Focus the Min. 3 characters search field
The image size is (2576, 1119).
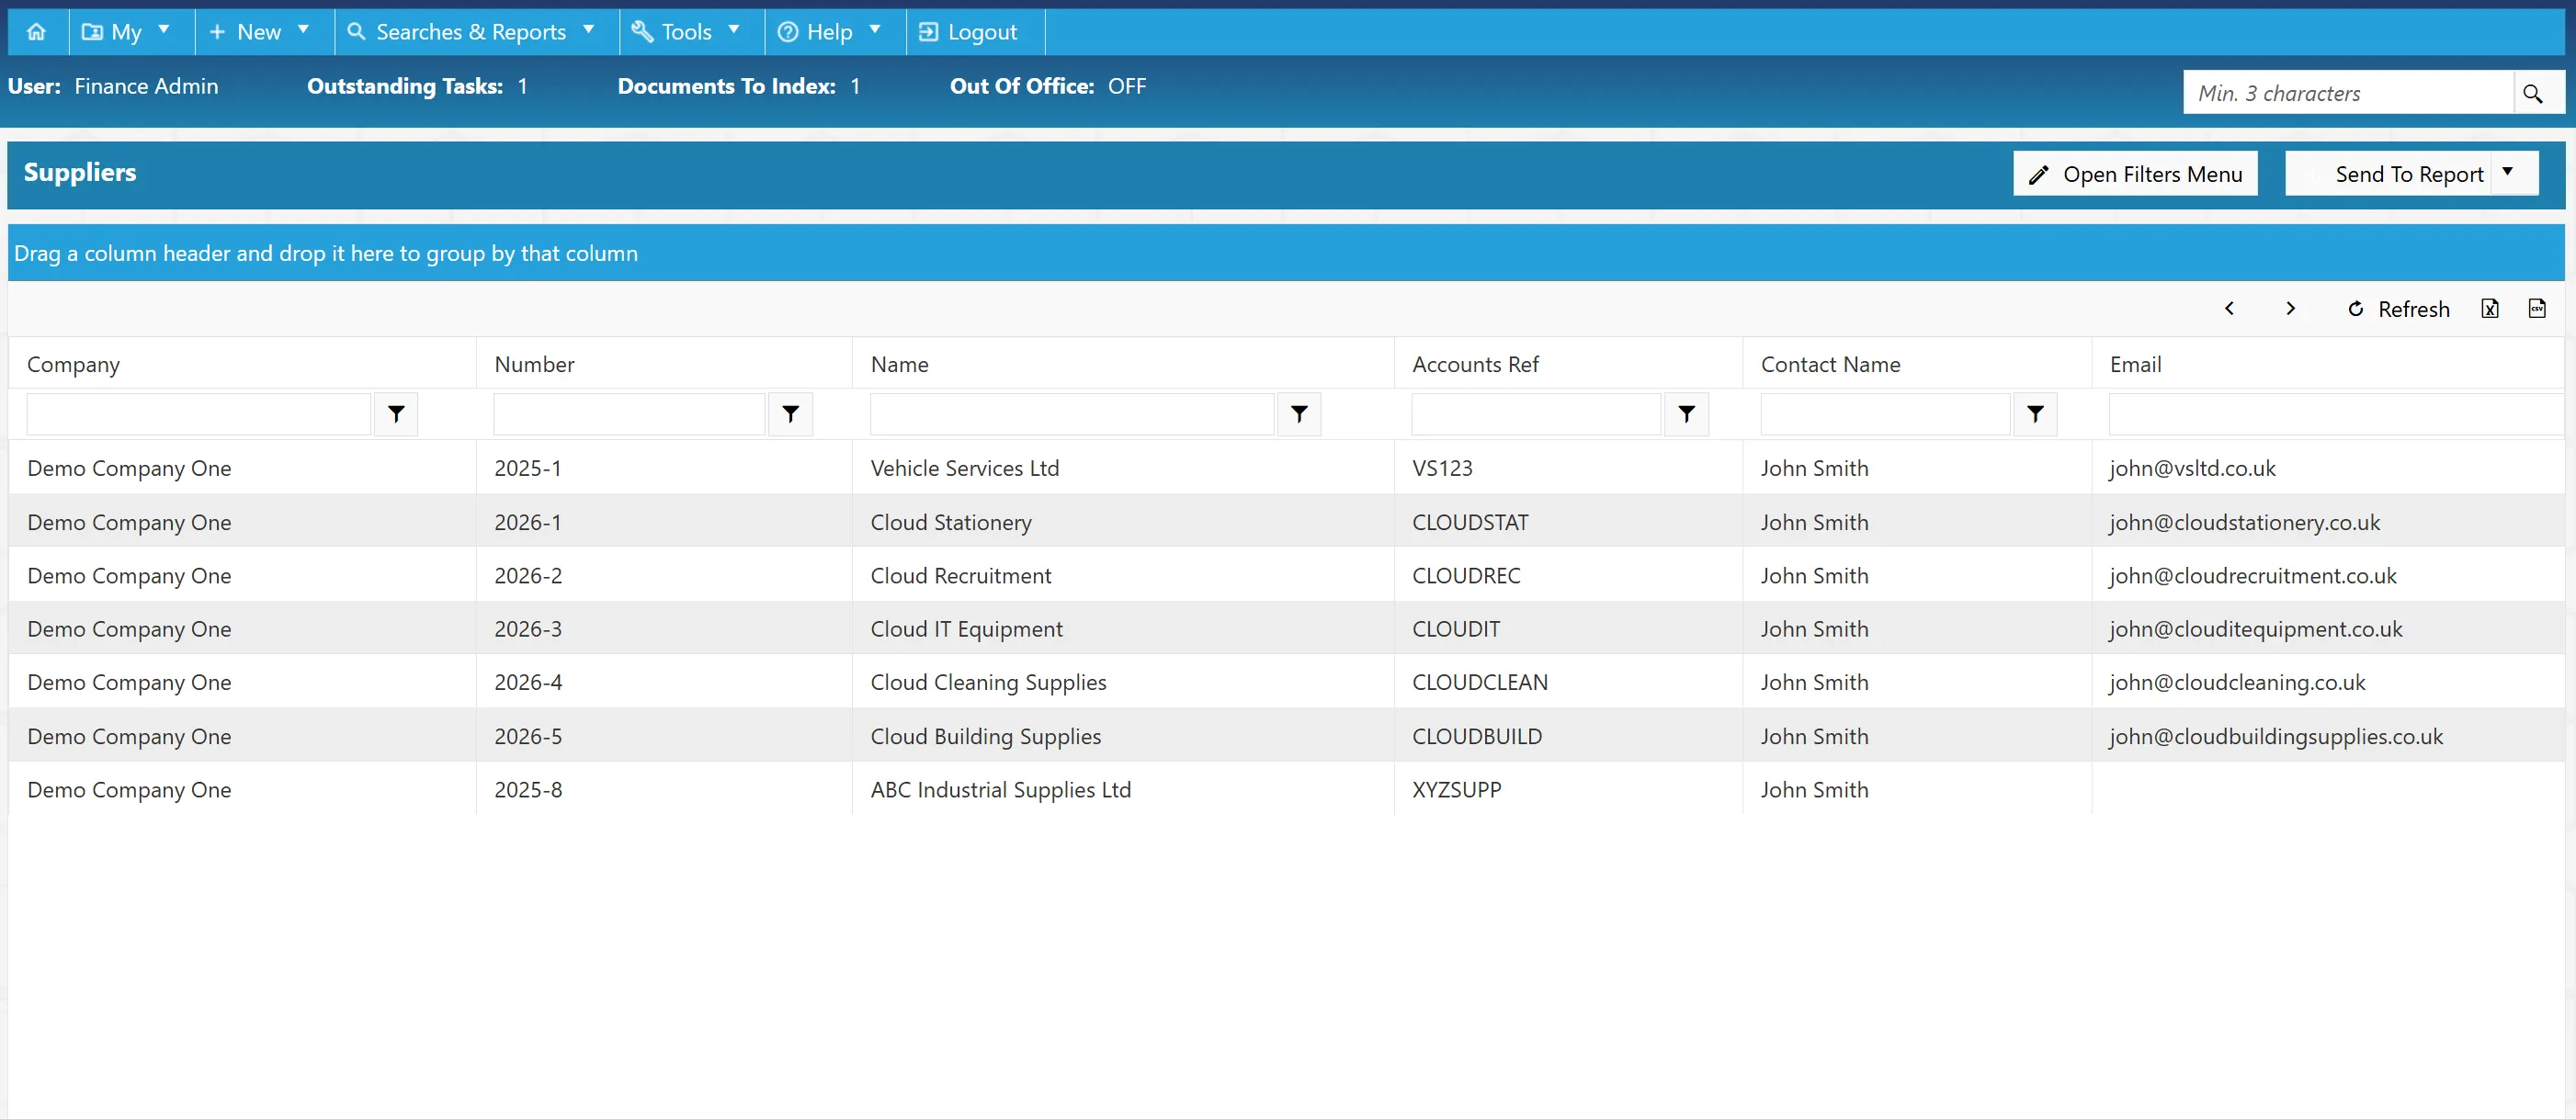point(2347,93)
